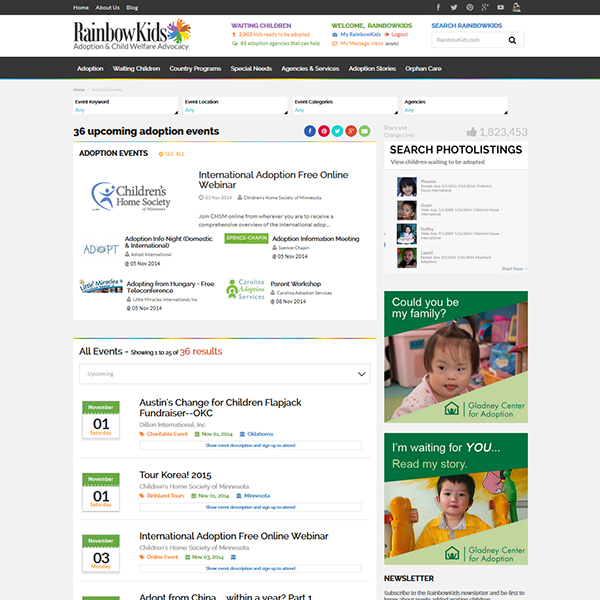Open Austin's Change for Children Flapjack Fundraiser title
The image size is (600, 600).
pos(220,408)
